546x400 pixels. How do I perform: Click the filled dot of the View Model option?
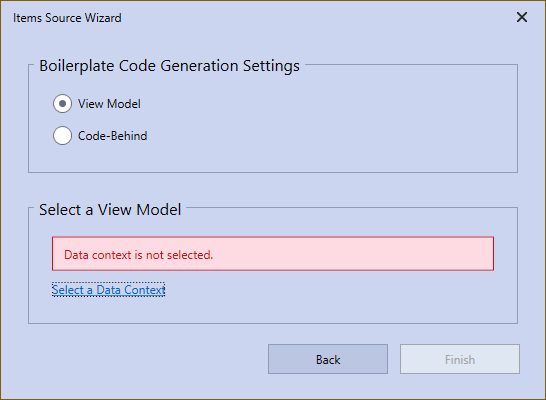62,104
